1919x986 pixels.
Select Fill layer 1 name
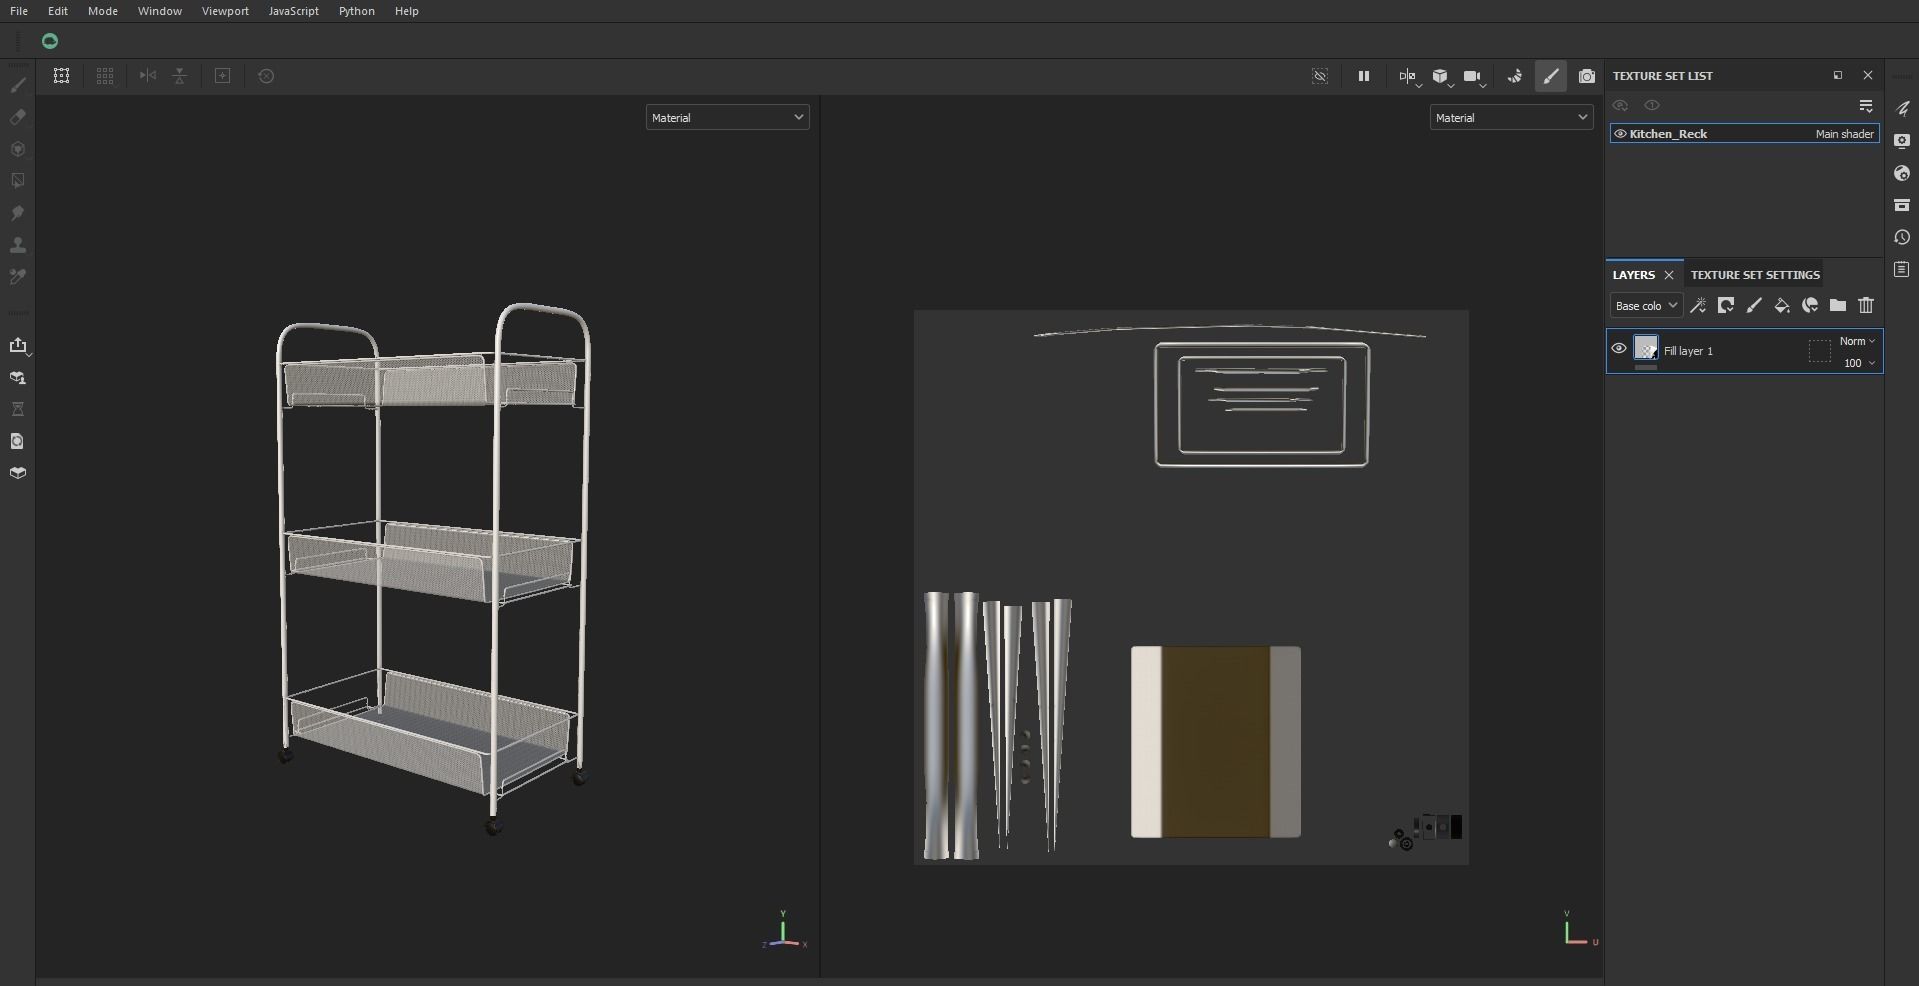pyautogui.click(x=1688, y=351)
